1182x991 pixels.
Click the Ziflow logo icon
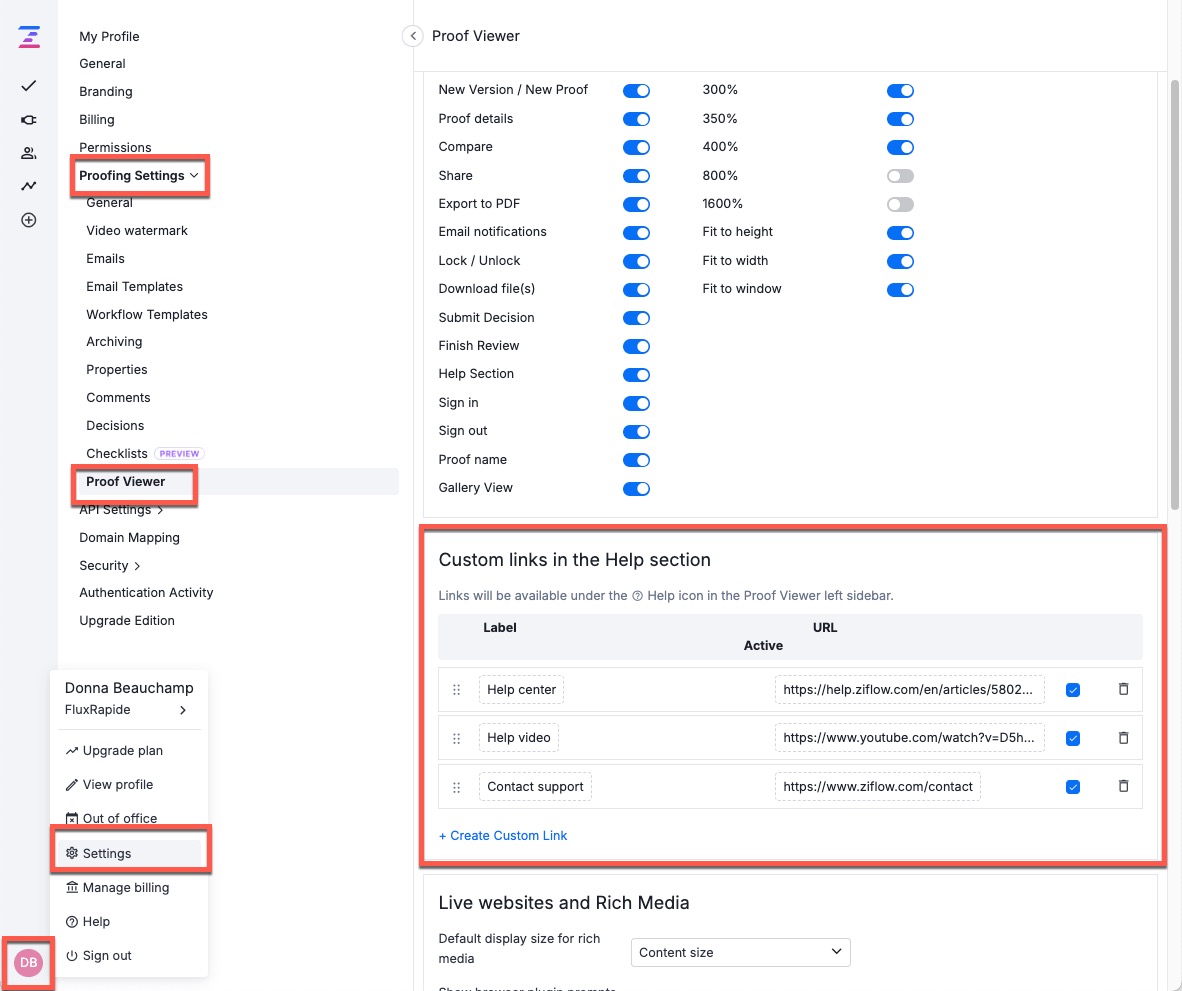click(29, 38)
